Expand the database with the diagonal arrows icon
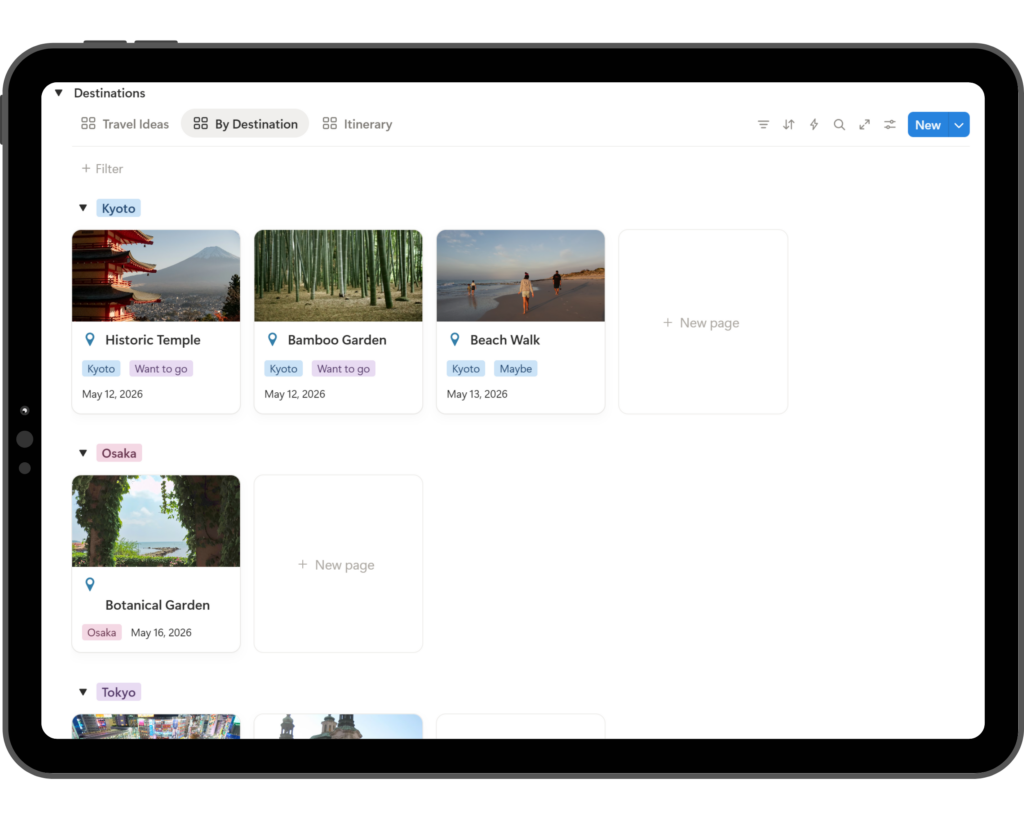This screenshot has height=819, width=1024. coord(864,124)
